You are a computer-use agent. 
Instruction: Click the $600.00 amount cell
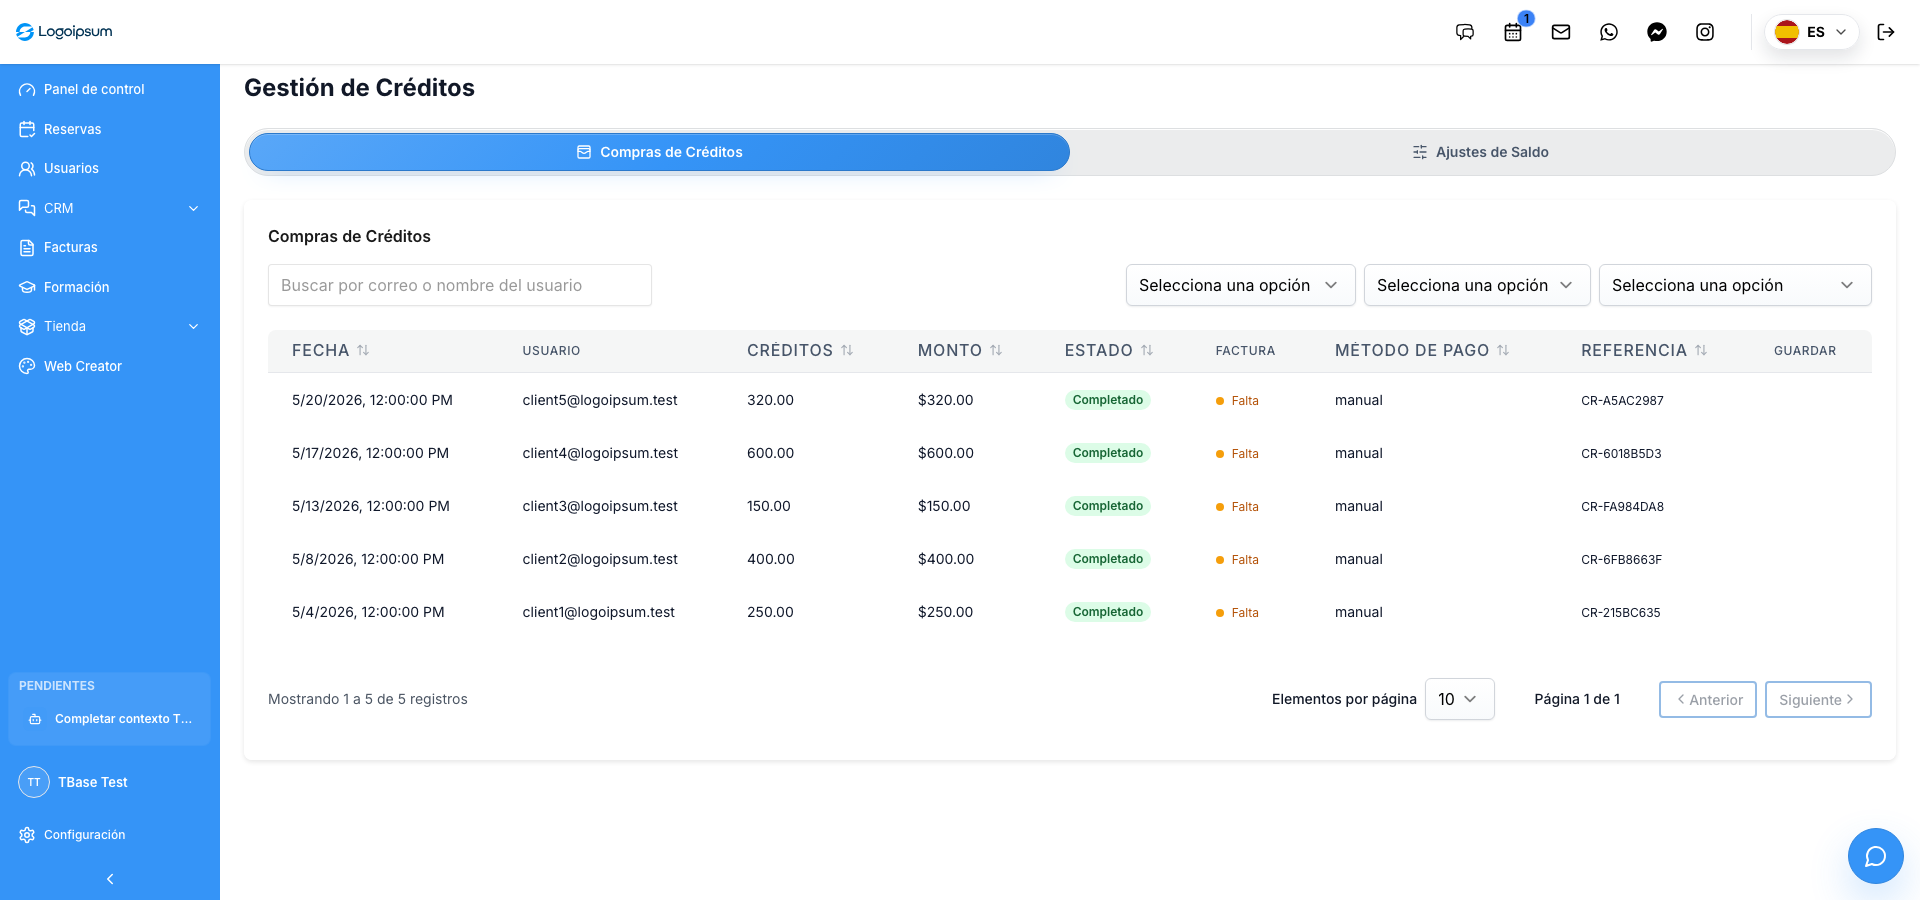946,453
